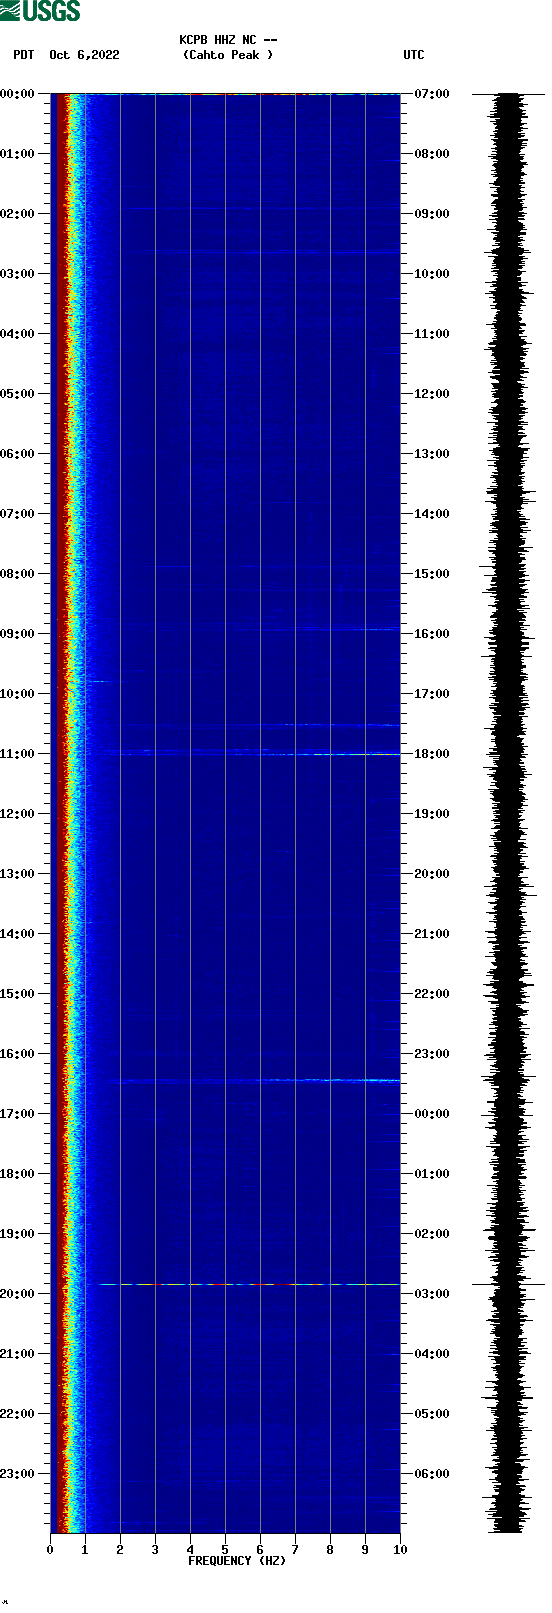Click the 1 Hz frequency tick label
Viewport: 552px width, 1613px height.
pos(85,1550)
